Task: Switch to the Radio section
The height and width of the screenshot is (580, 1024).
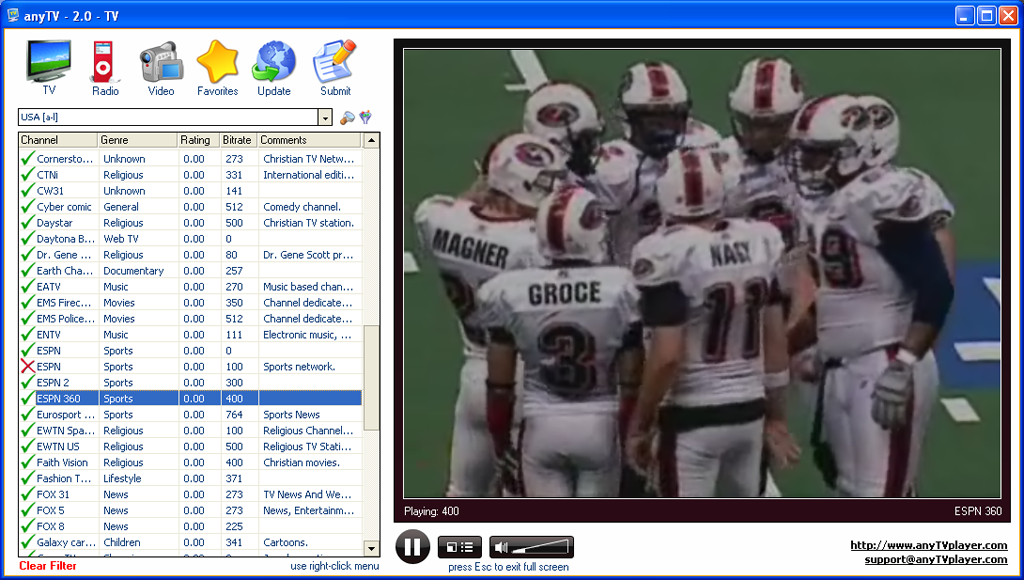Action: coord(104,66)
